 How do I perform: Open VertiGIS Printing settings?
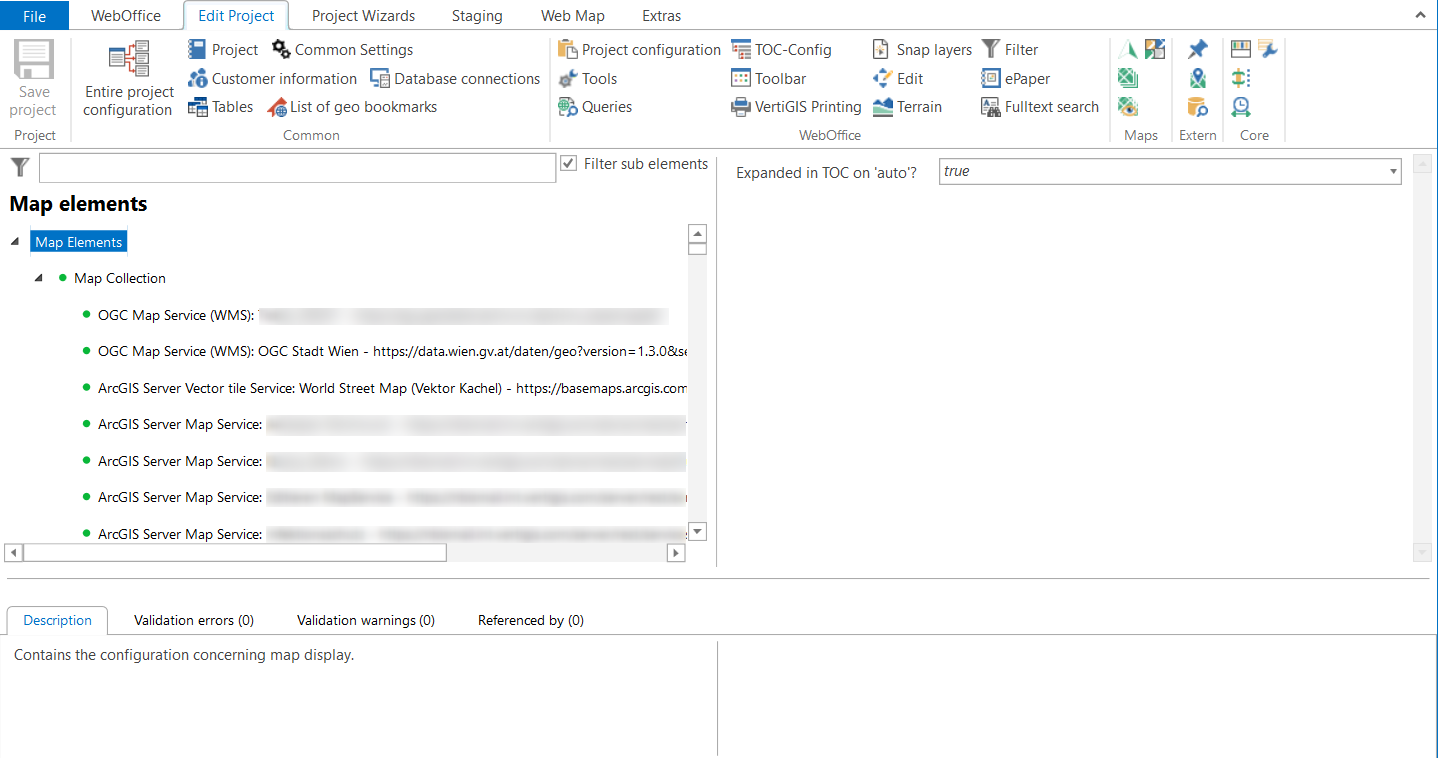806,106
